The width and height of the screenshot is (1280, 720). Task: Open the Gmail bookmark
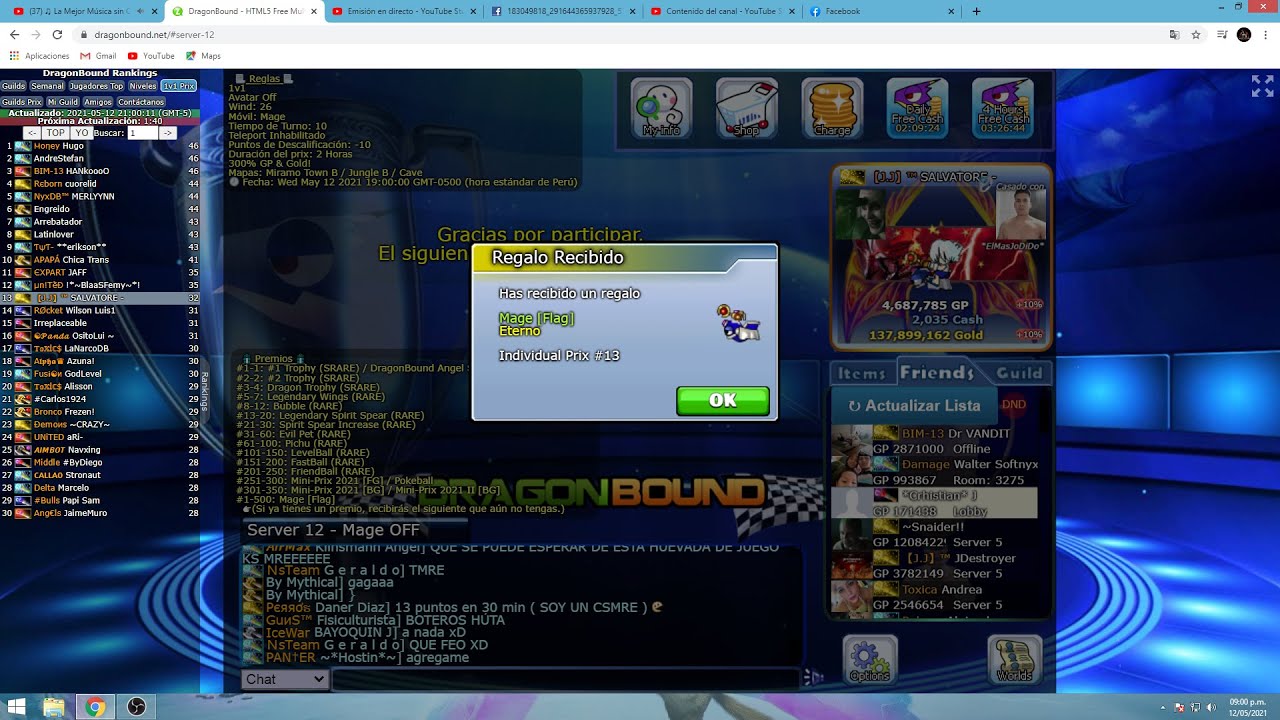point(98,56)
